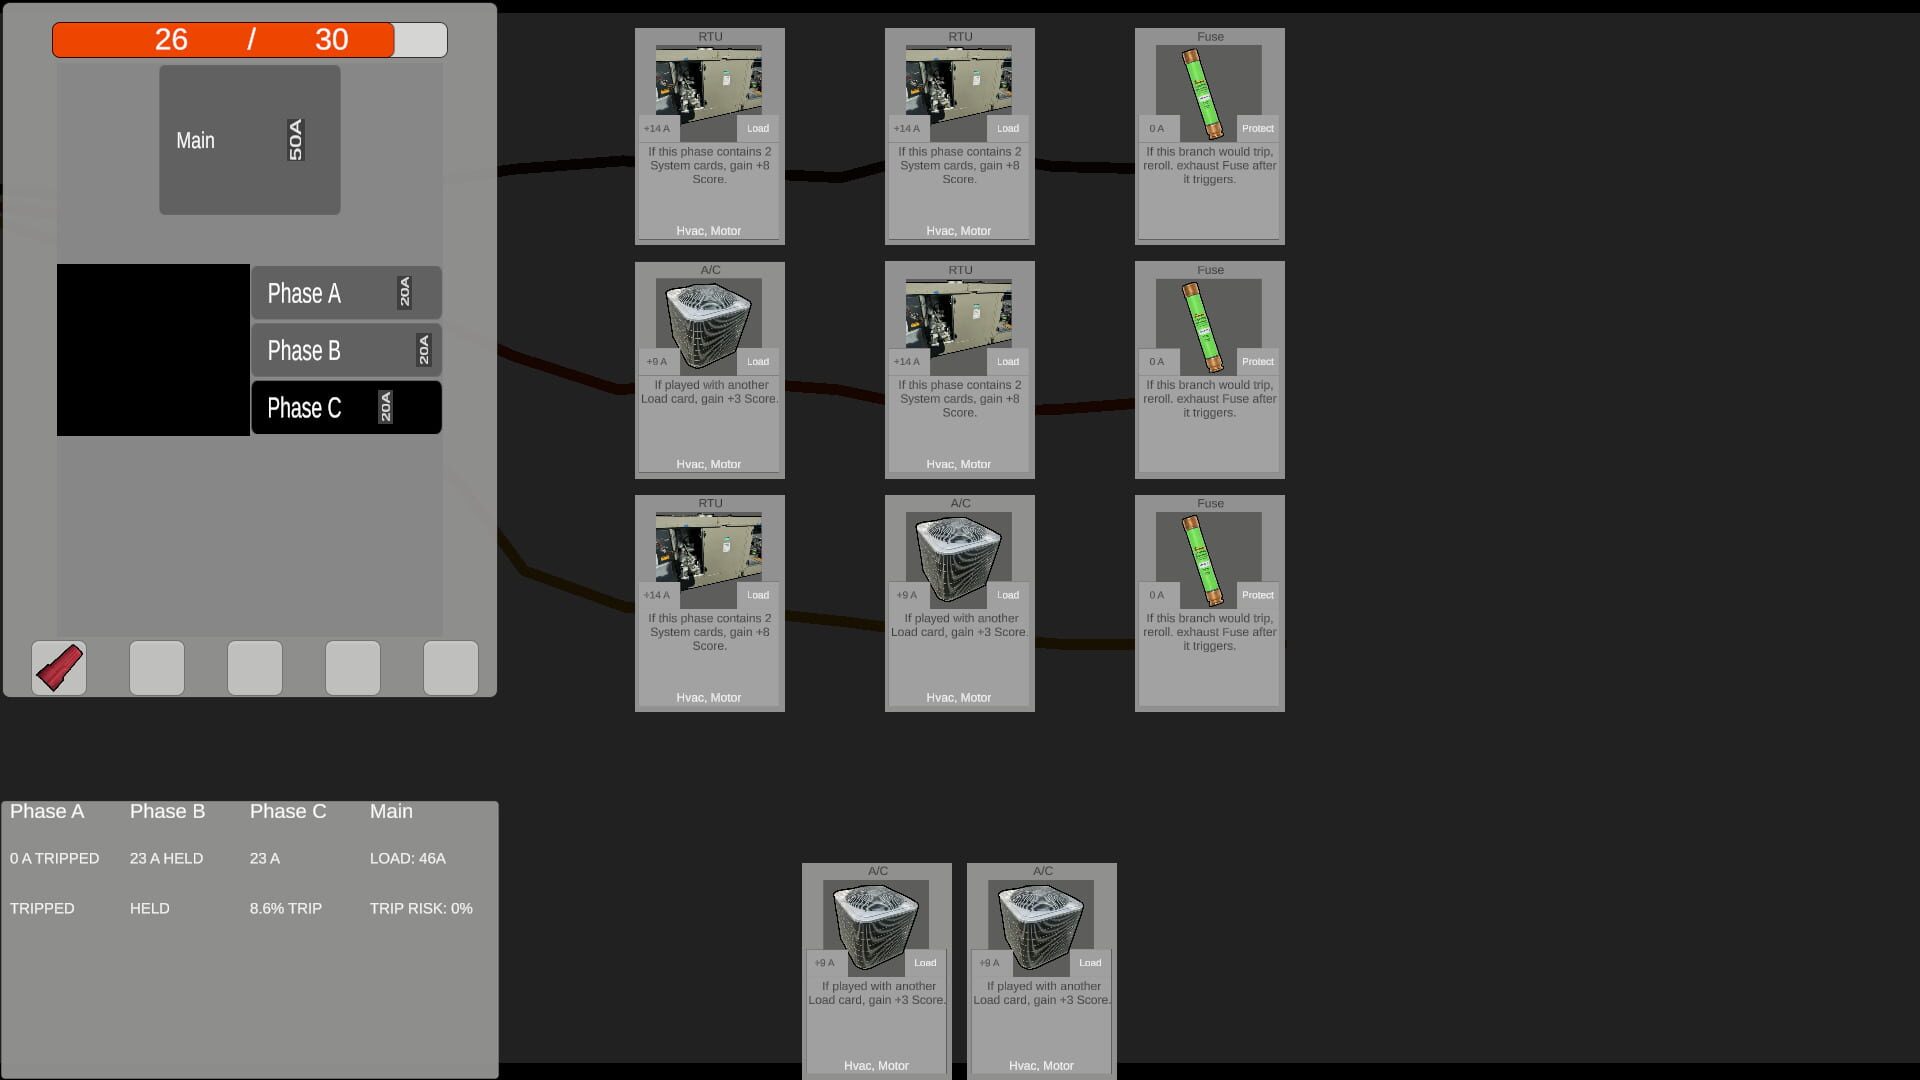
Task: Click the middle-row Fuse card
Action: tap(1210, 370)
